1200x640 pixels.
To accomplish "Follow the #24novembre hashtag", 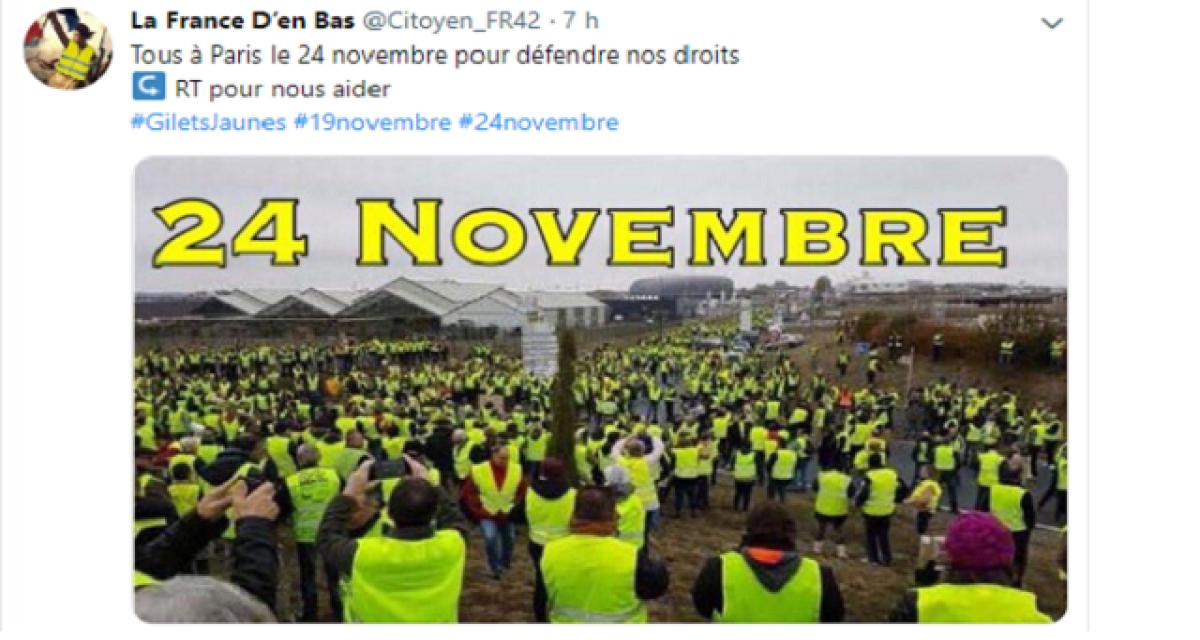I will pyautogui.click(x=539, y=123).
